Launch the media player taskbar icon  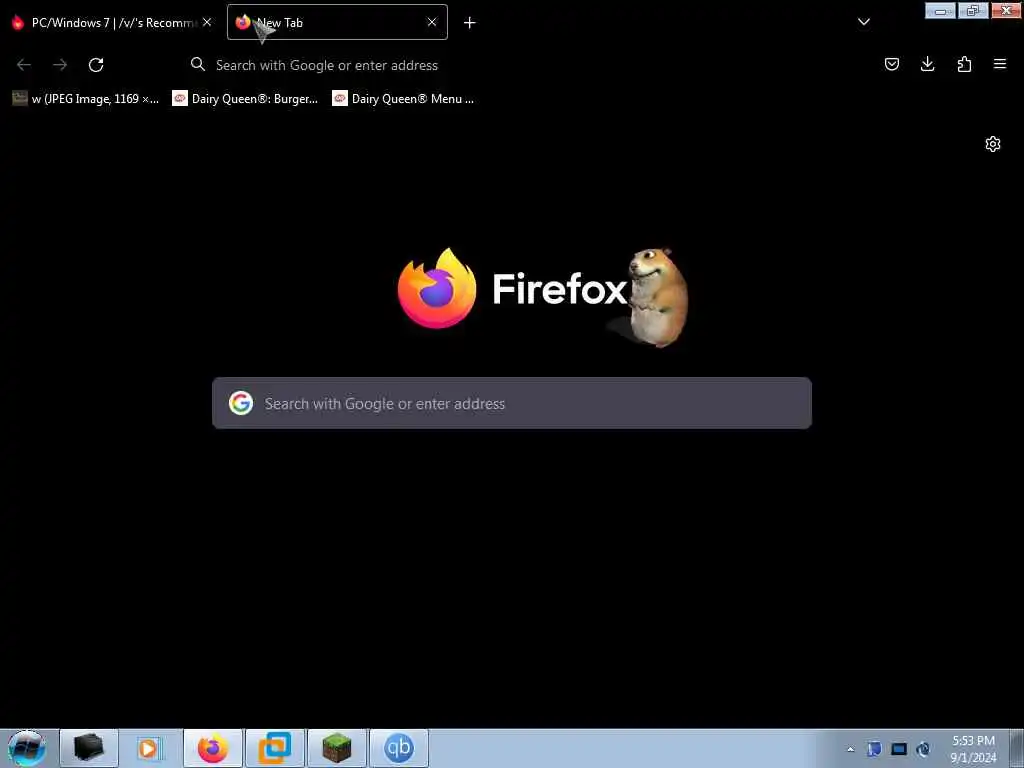click(150, 748)
